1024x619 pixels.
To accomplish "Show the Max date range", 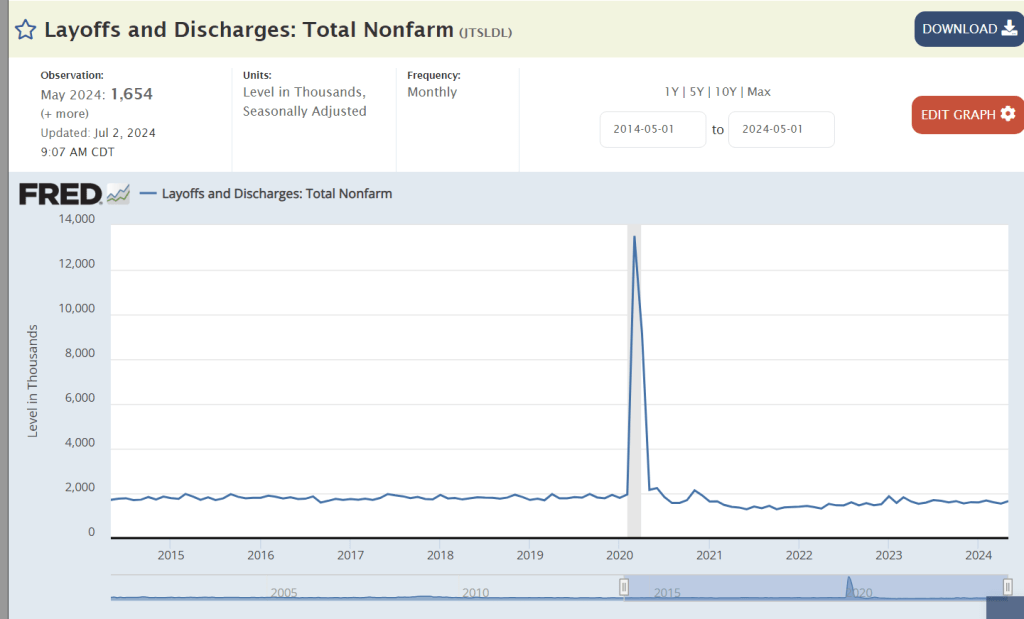I will tap(759, 92).
